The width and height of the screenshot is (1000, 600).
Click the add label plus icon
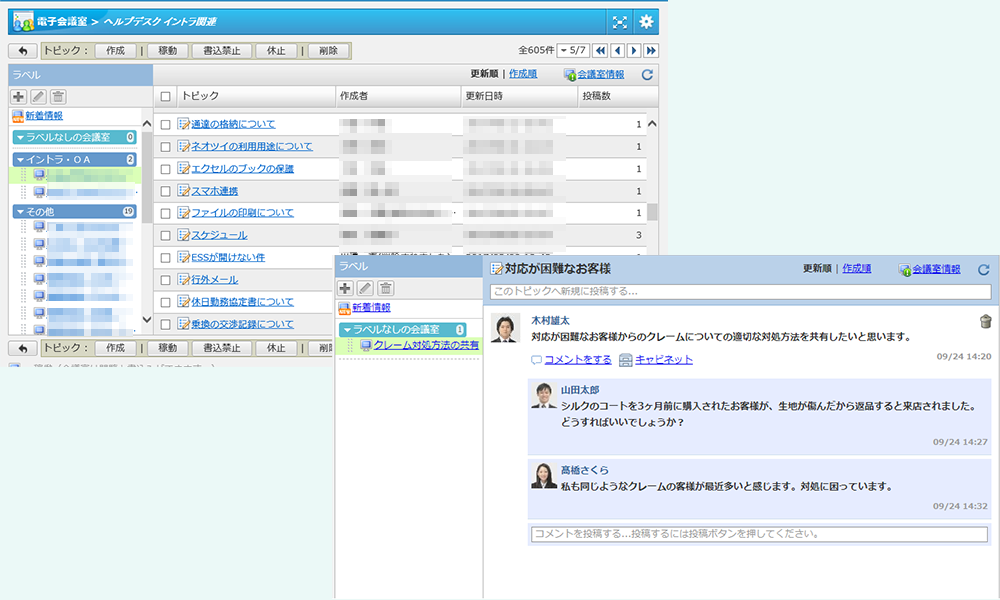pyautogui.click(x=18, y=97)
